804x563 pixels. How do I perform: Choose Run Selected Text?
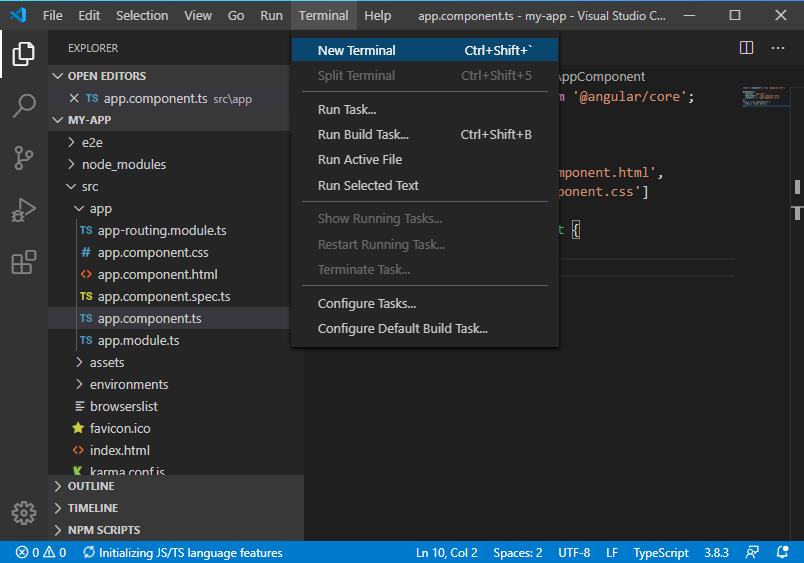(x=425, y=185)
